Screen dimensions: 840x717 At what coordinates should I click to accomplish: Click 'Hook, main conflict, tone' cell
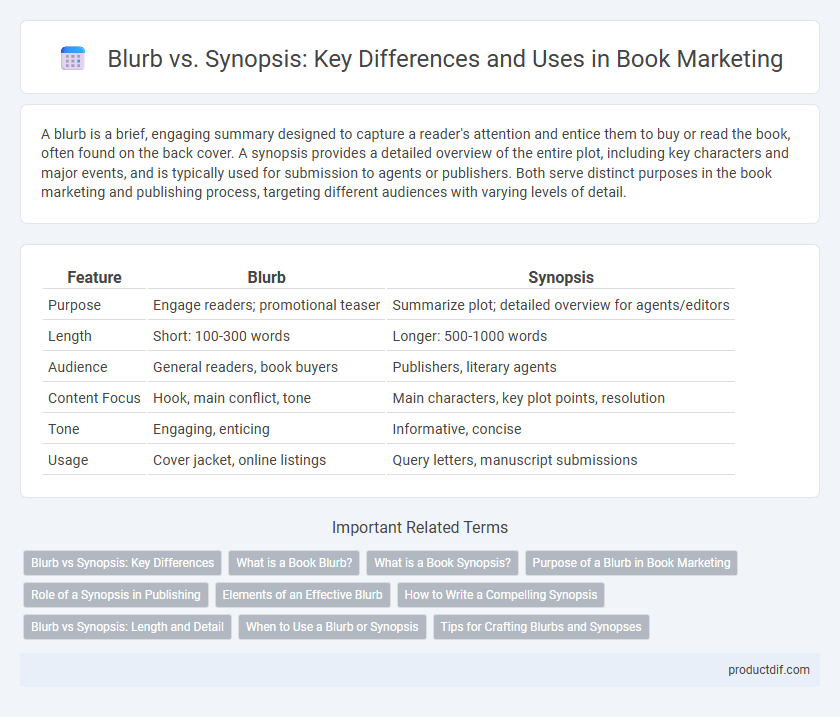point(266,398)
